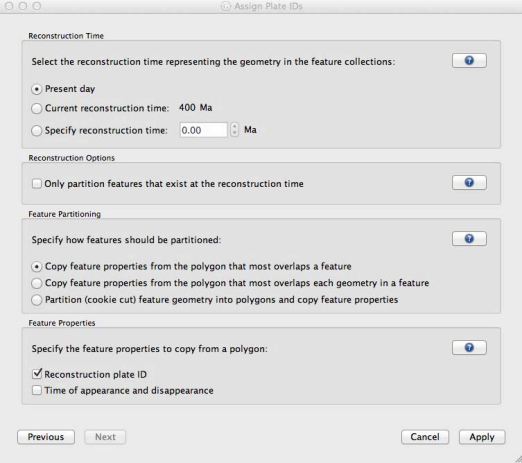Go back with the Previous button
Viewport: 522px width, 463px height.
click(46, 437)
